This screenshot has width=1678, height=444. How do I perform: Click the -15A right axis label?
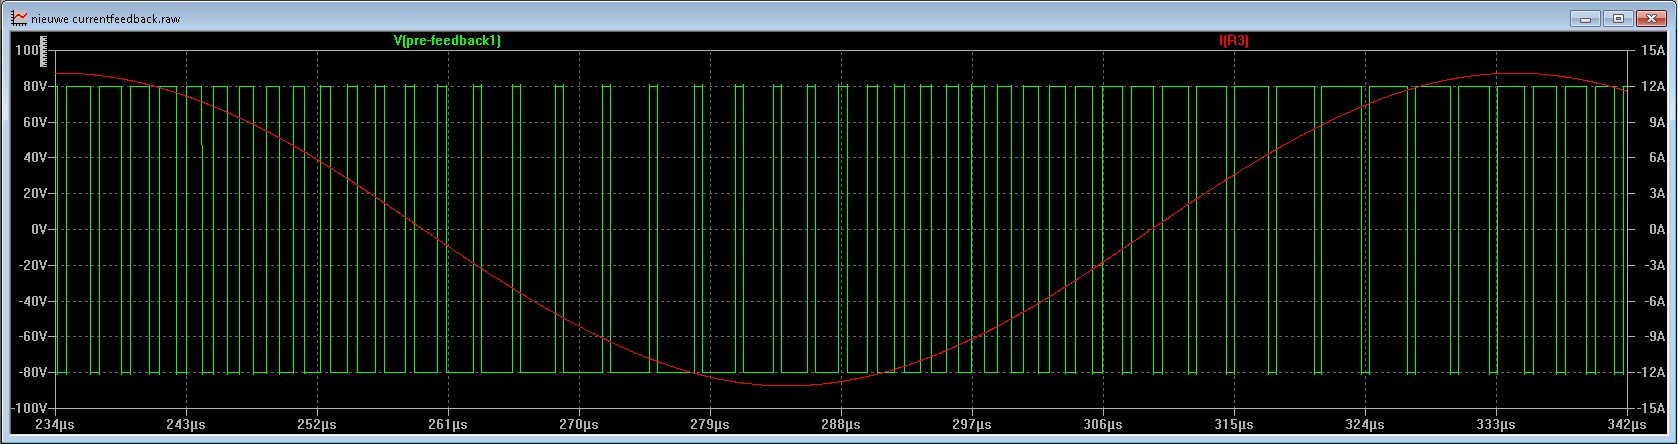tap(1652, 410)
